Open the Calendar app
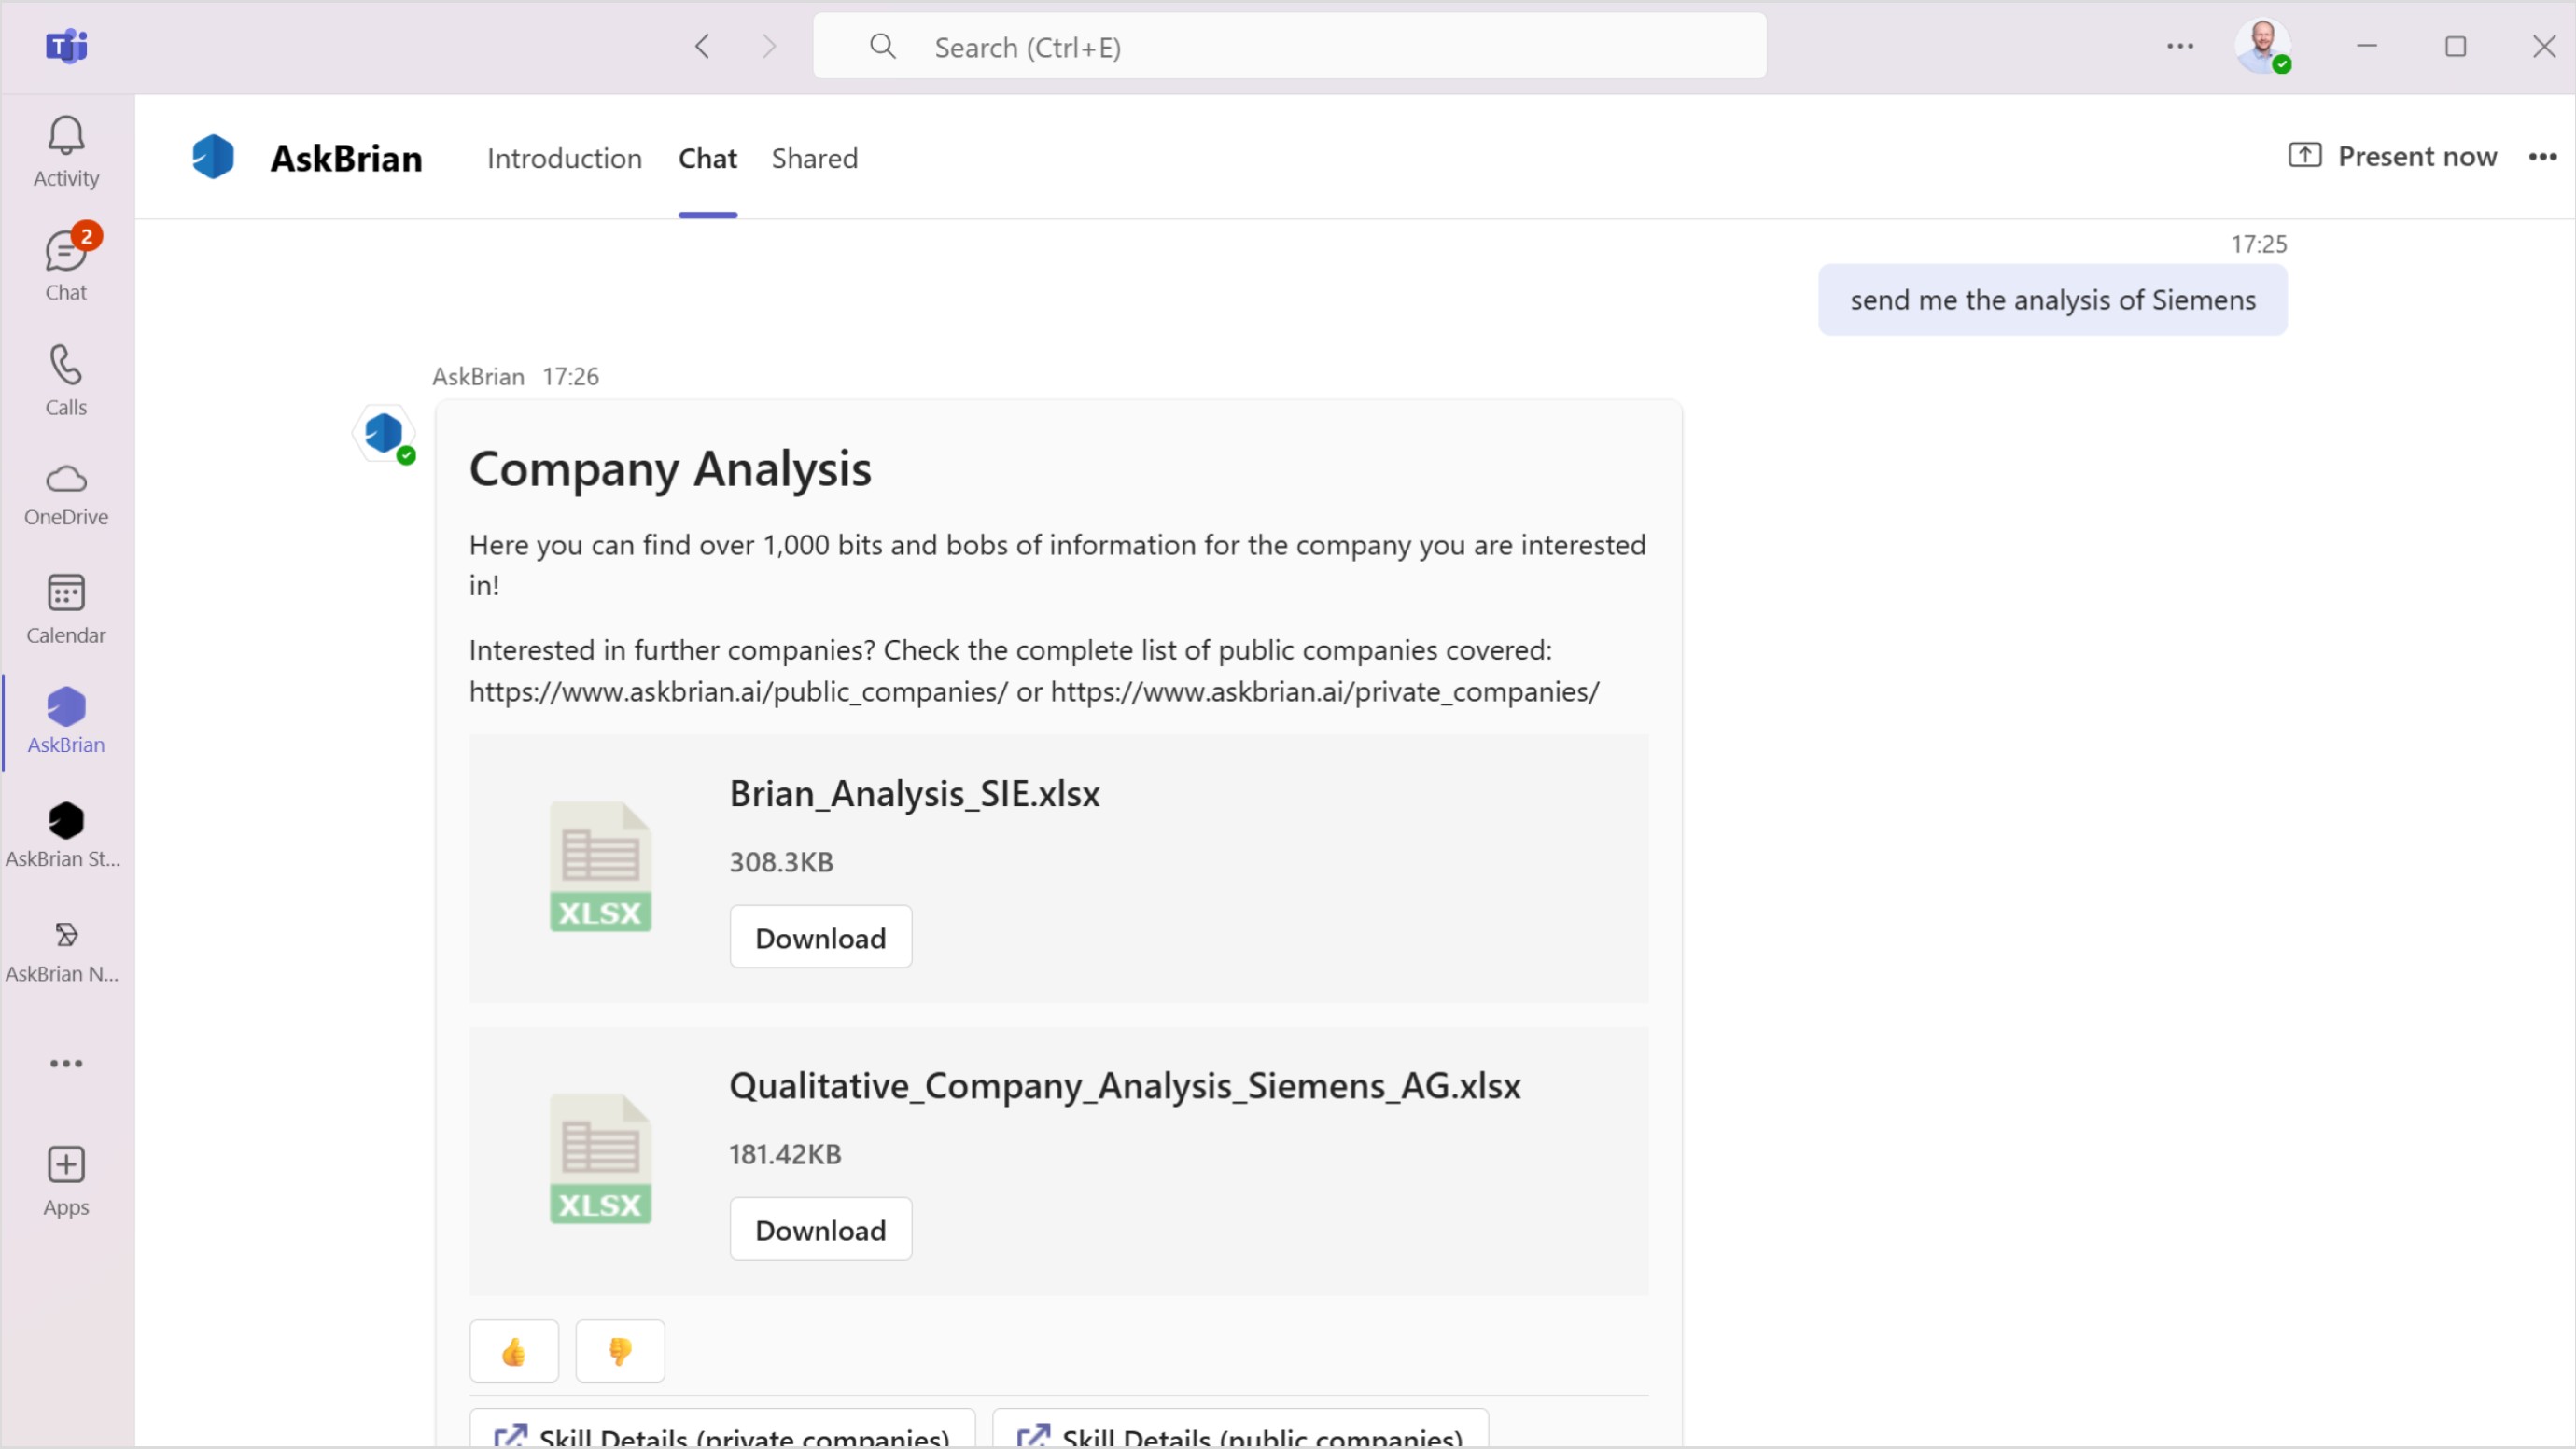Viewport: 2576px width, 1449px height. (x=66, y=608)
